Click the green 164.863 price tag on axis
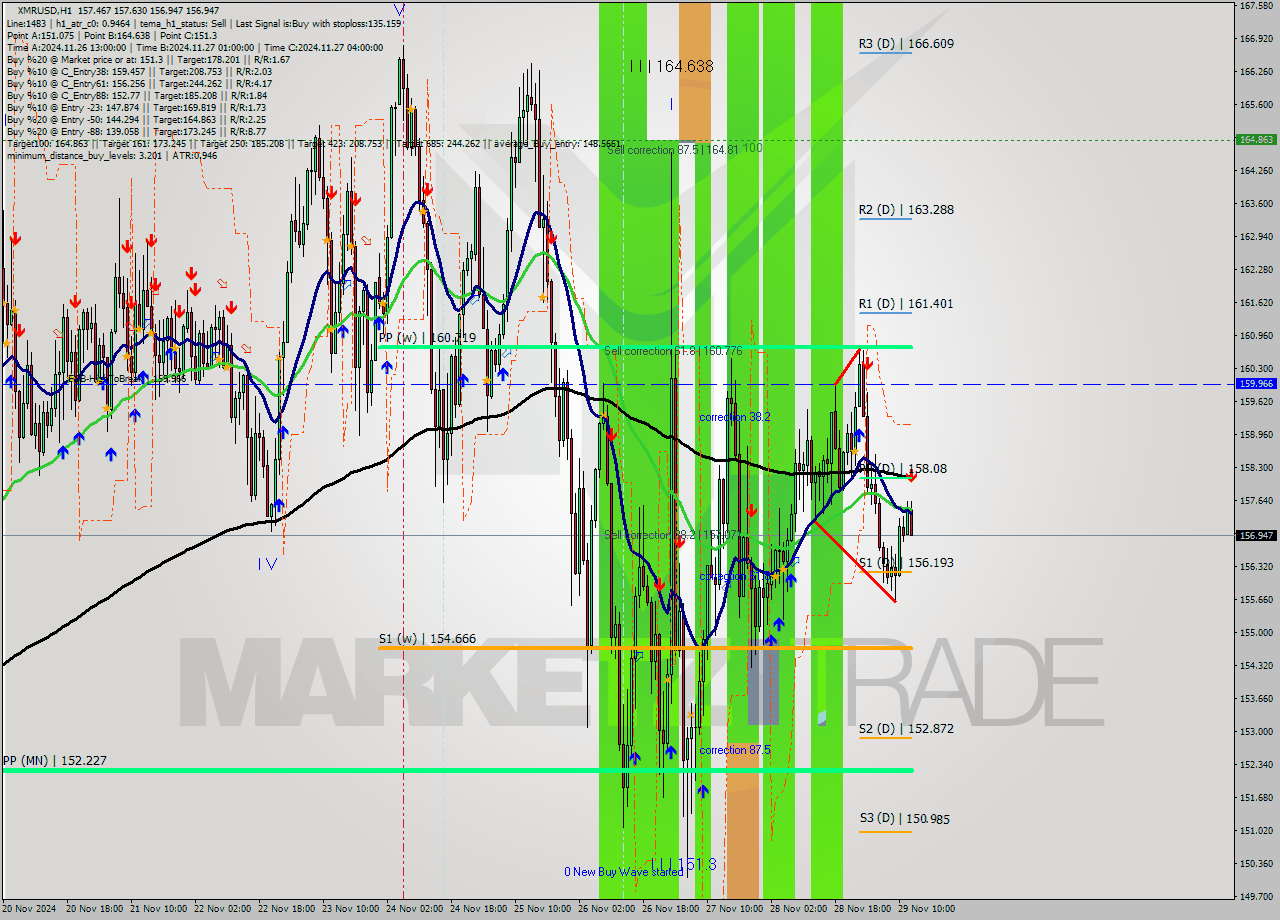1280x920 pixels. pyautogui.click(x=1256, y=140)
